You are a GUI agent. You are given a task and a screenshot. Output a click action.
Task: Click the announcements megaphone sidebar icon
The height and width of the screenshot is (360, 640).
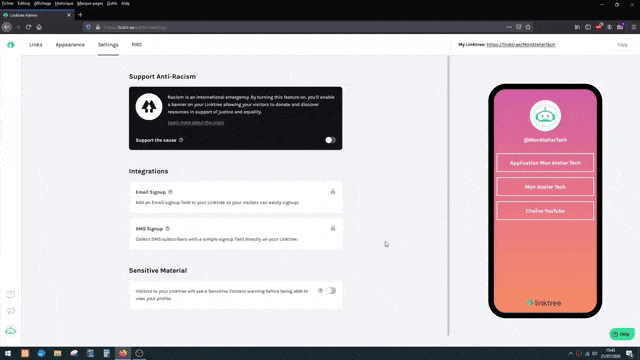point(11,311)
